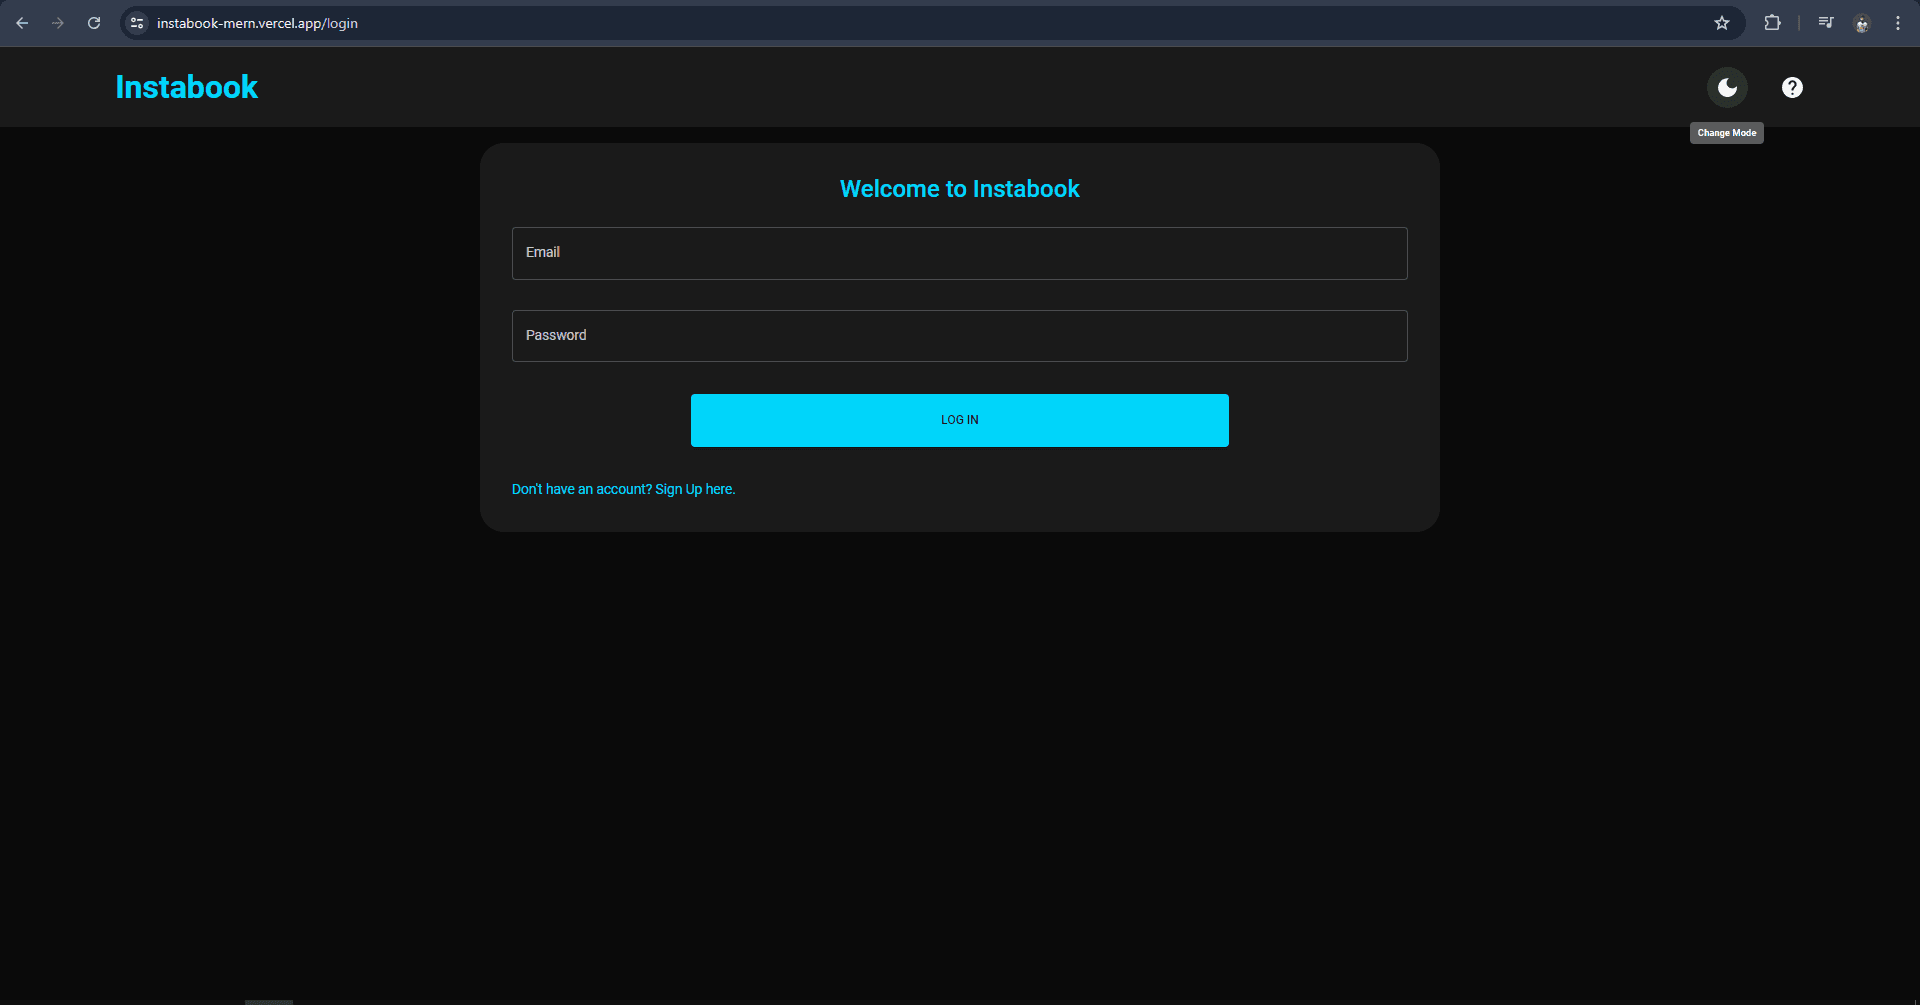Click the Instabook logo

click(x=186, y=87)
